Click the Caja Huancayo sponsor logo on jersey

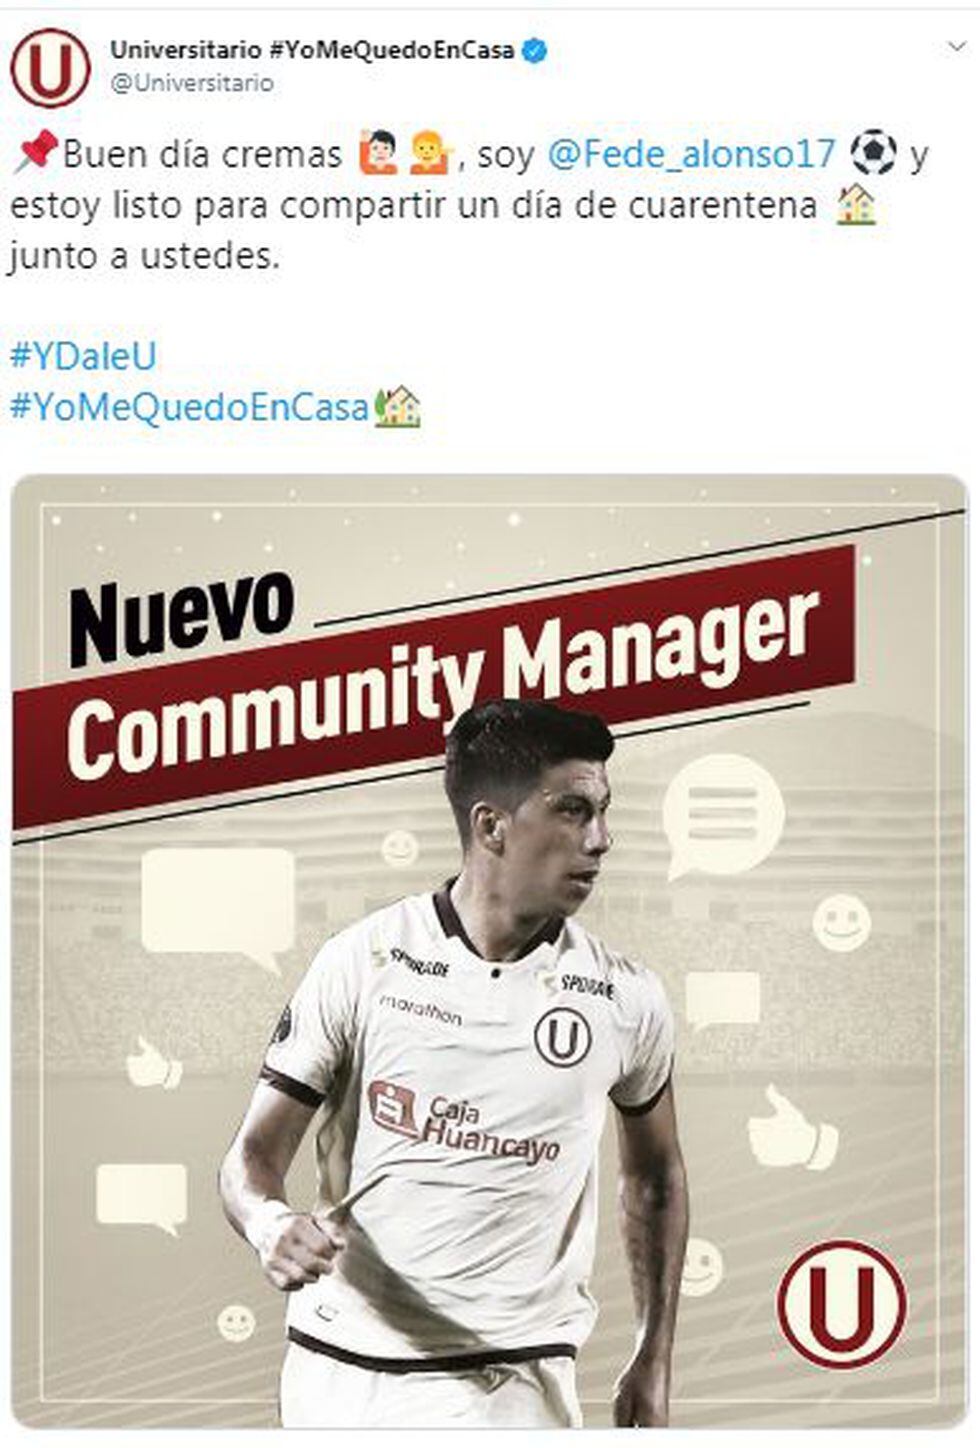[x=464, y=1122]
